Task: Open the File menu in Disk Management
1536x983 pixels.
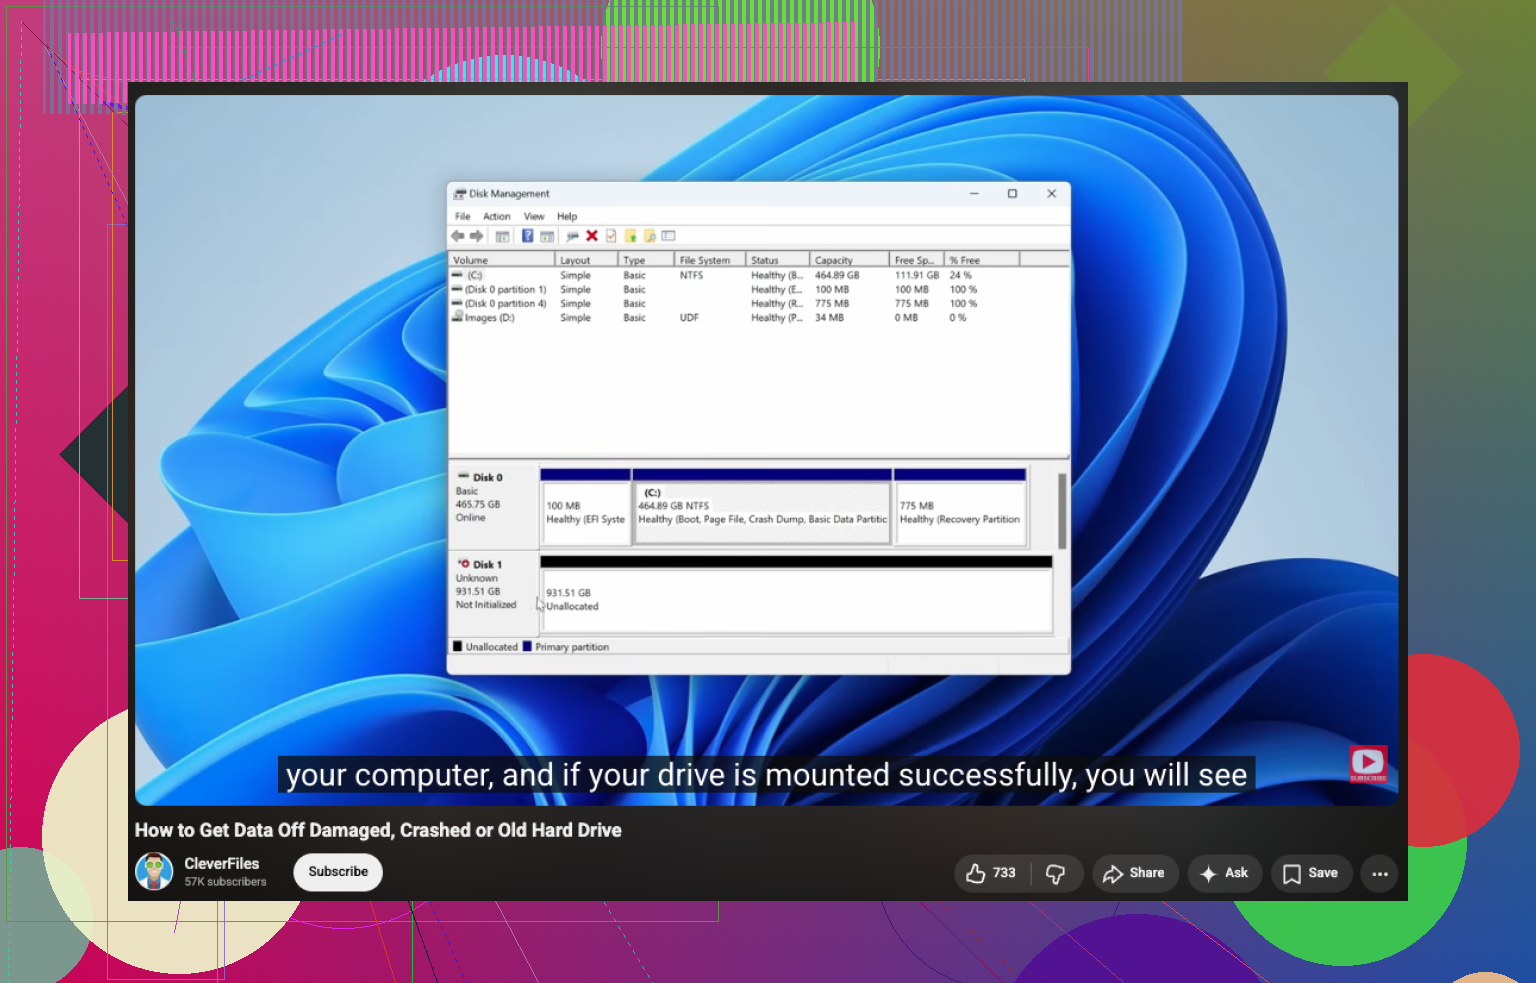Action: tap(462, 216)
